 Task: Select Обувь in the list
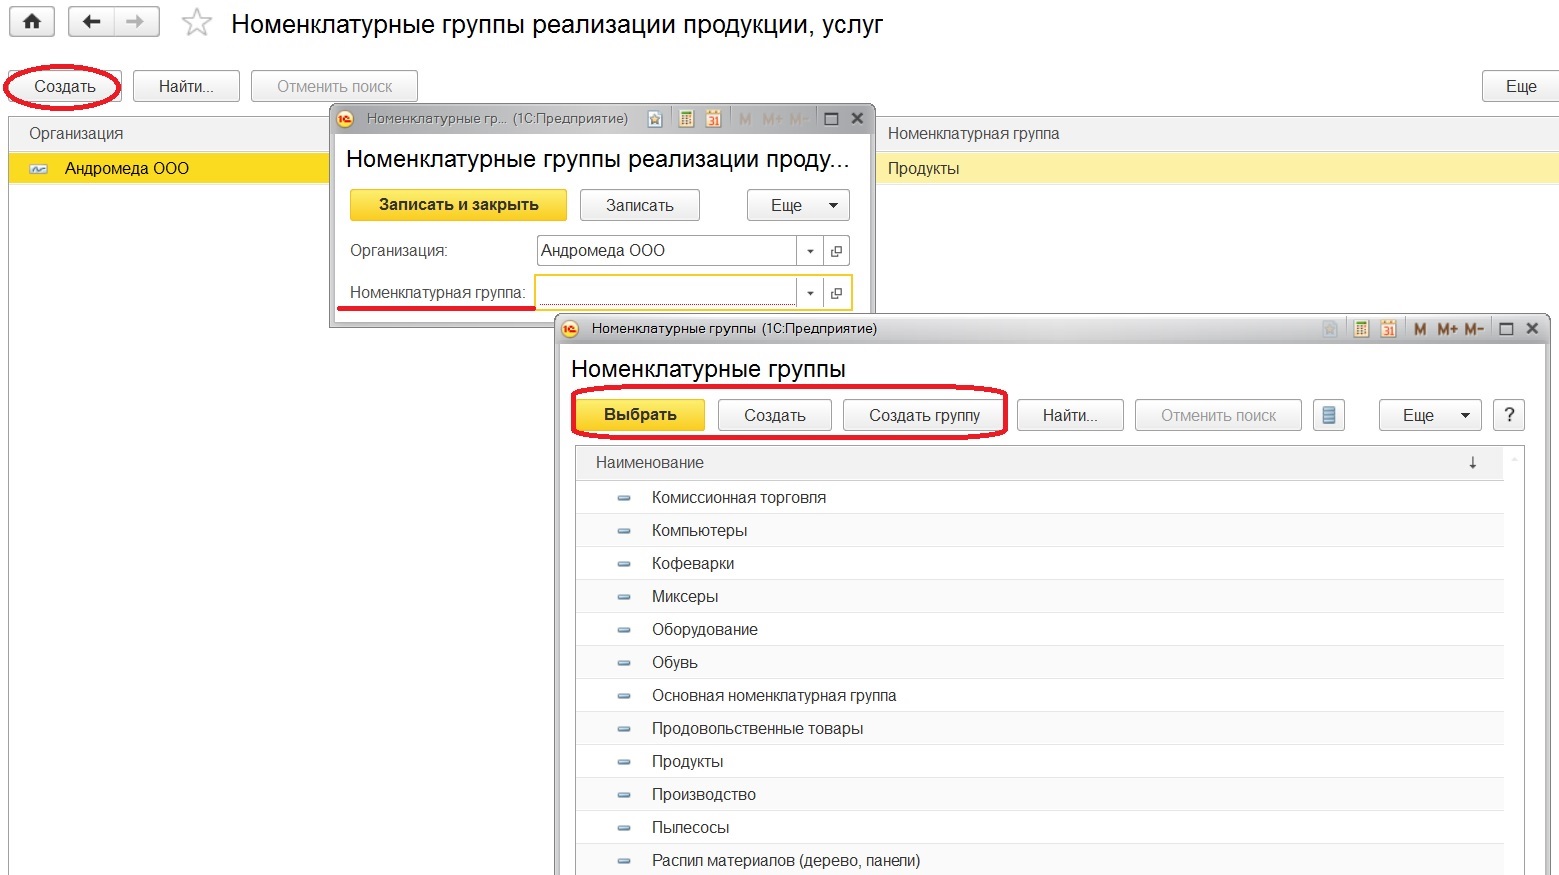pyautogui.click(x=1040, y=662)
